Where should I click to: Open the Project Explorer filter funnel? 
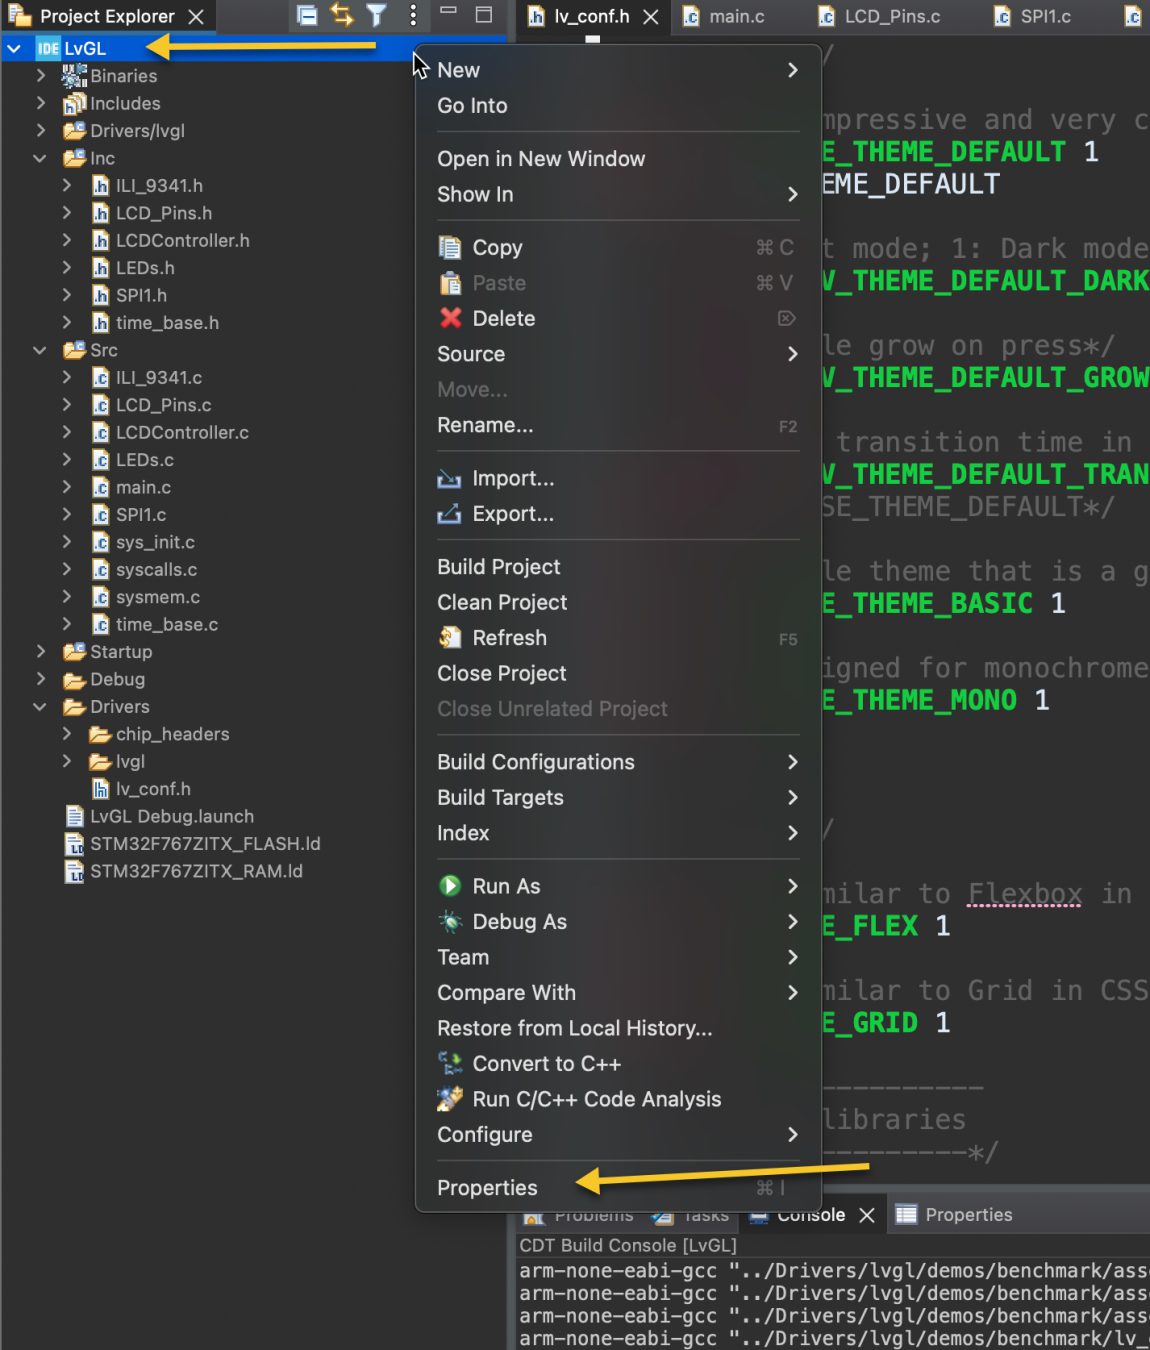click(376, 16)
